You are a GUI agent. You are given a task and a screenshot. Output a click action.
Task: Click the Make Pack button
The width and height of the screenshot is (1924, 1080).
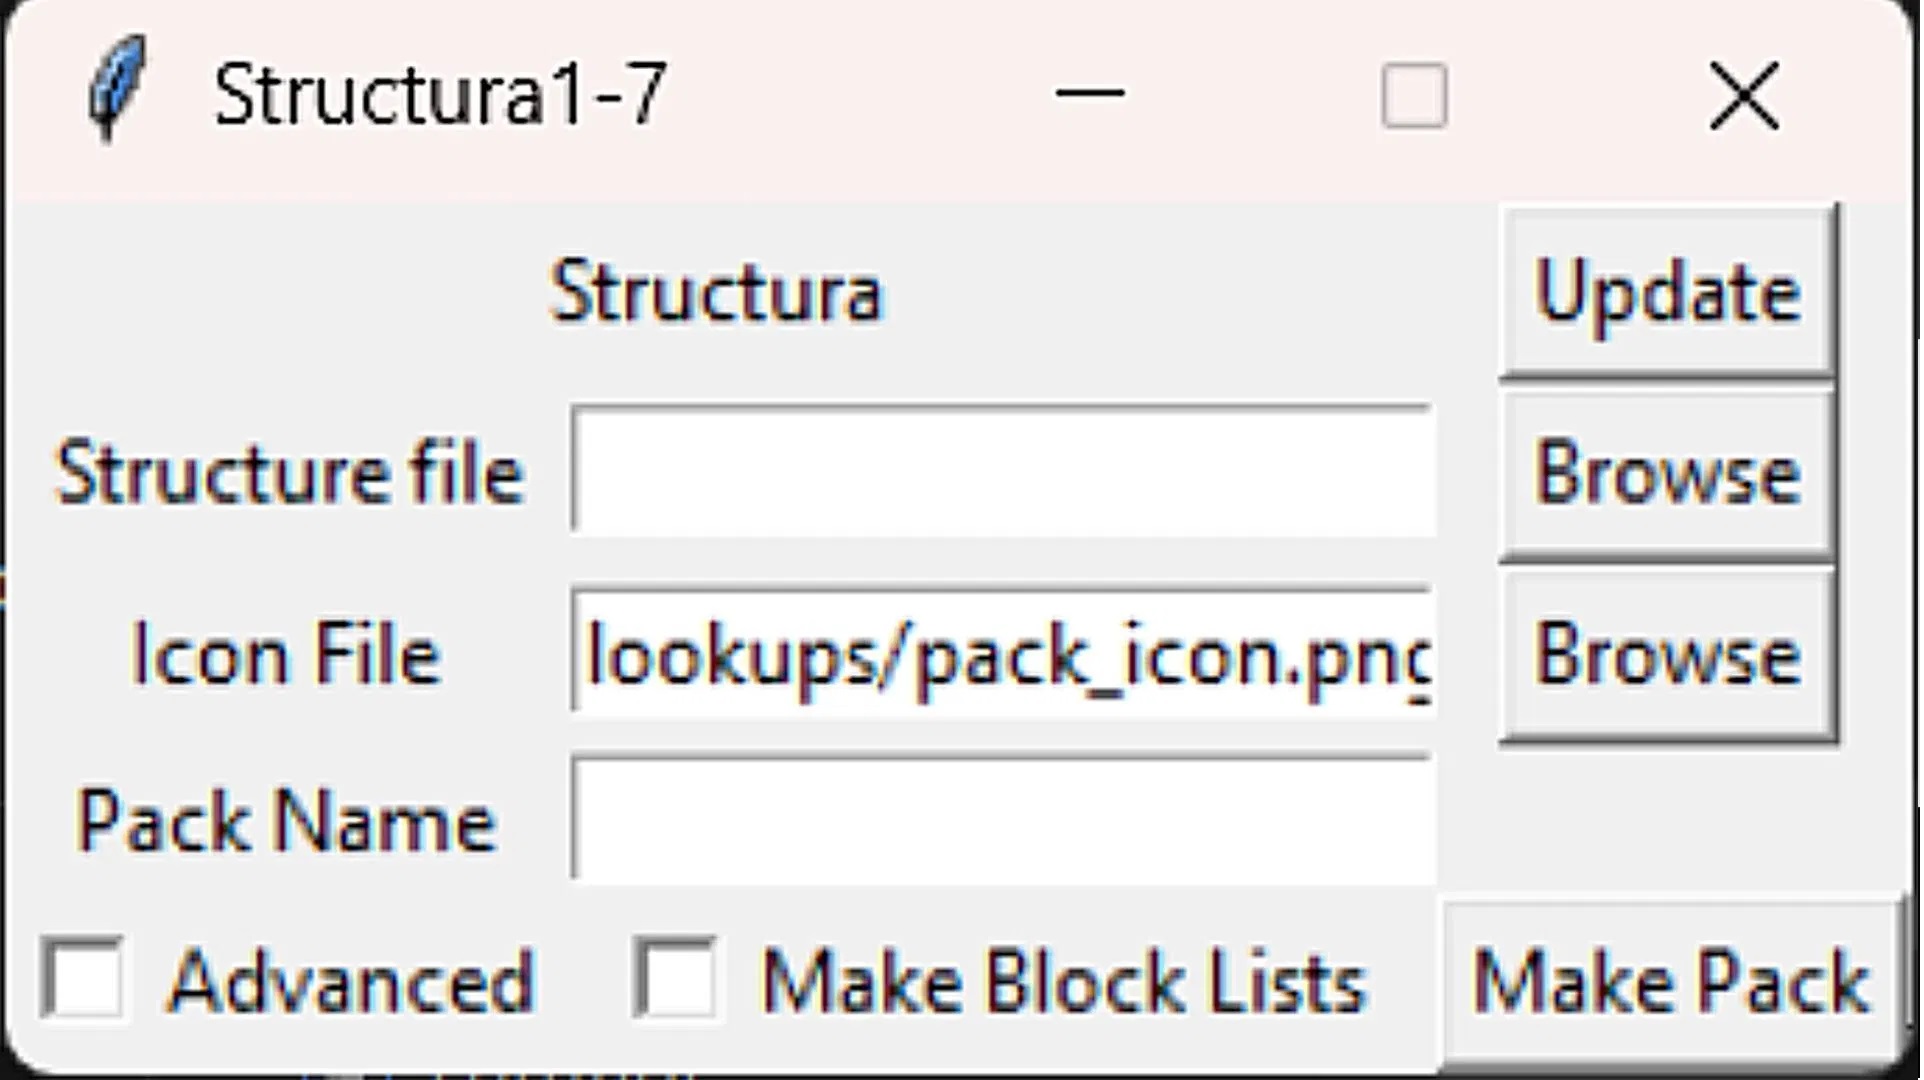1670,982
